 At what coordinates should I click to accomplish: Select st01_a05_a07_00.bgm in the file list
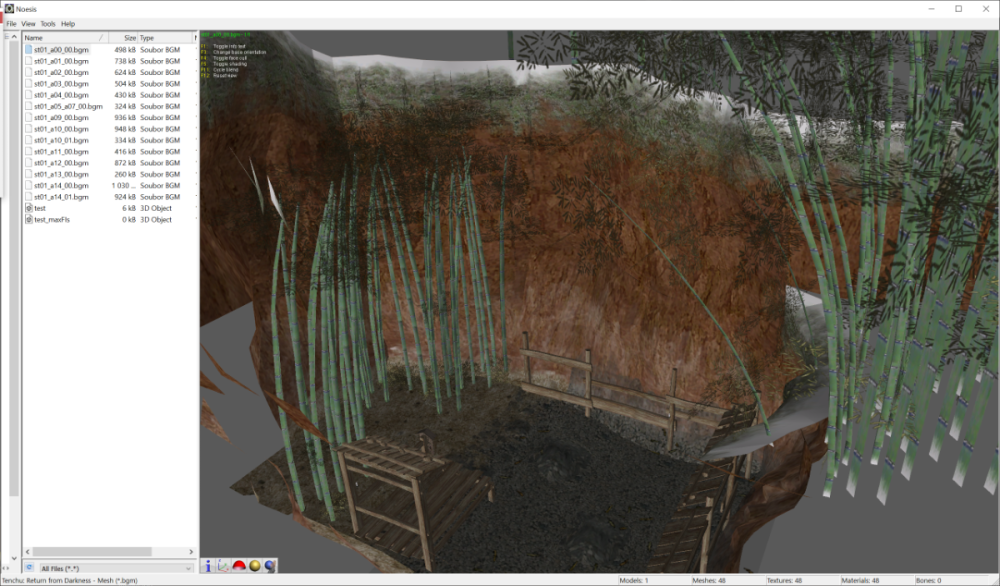(x=68, y=106)
